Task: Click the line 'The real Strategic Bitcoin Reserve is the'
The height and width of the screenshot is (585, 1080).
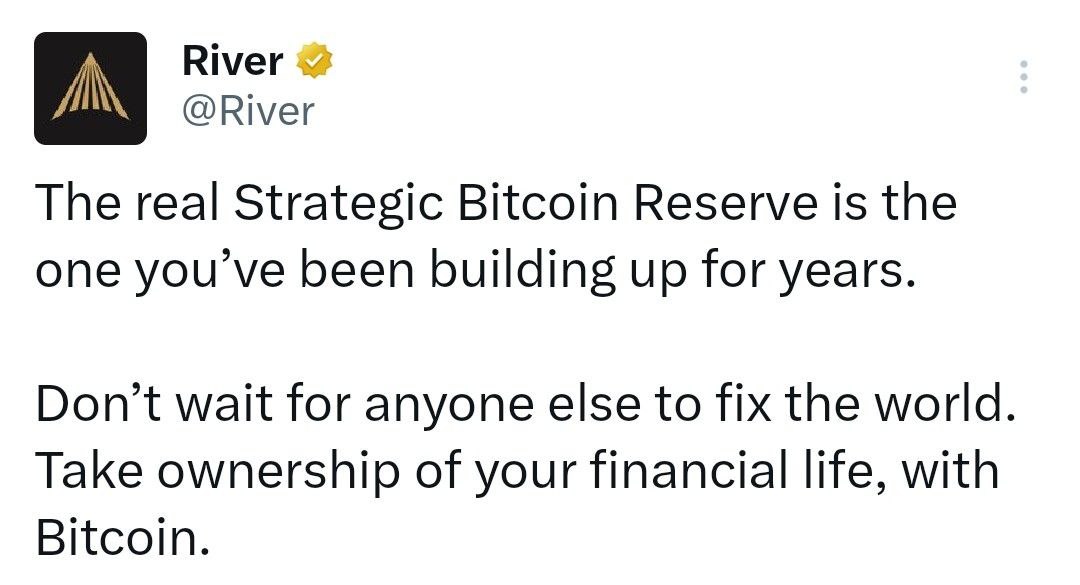Action: [x=496, y=204]
